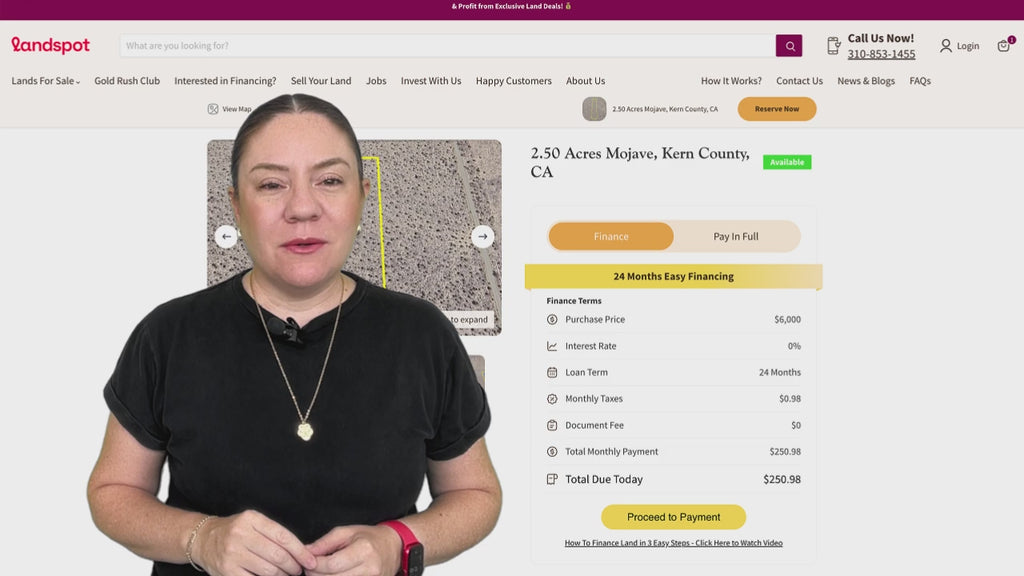Click the phone icon beside Call Us Now
Screen dimensions: 1024x576
833,46
